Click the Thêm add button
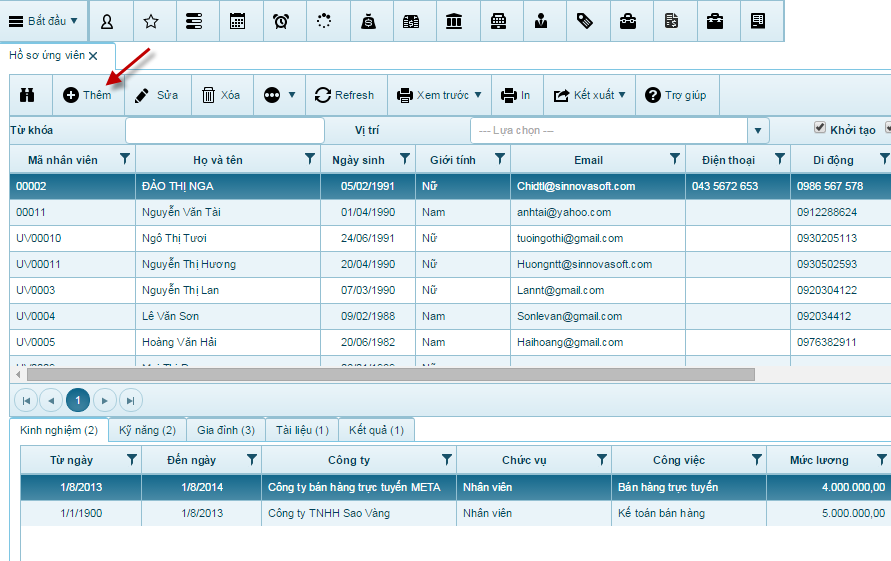The width and height of the screenshot is (891, 561). coord(87,95)
